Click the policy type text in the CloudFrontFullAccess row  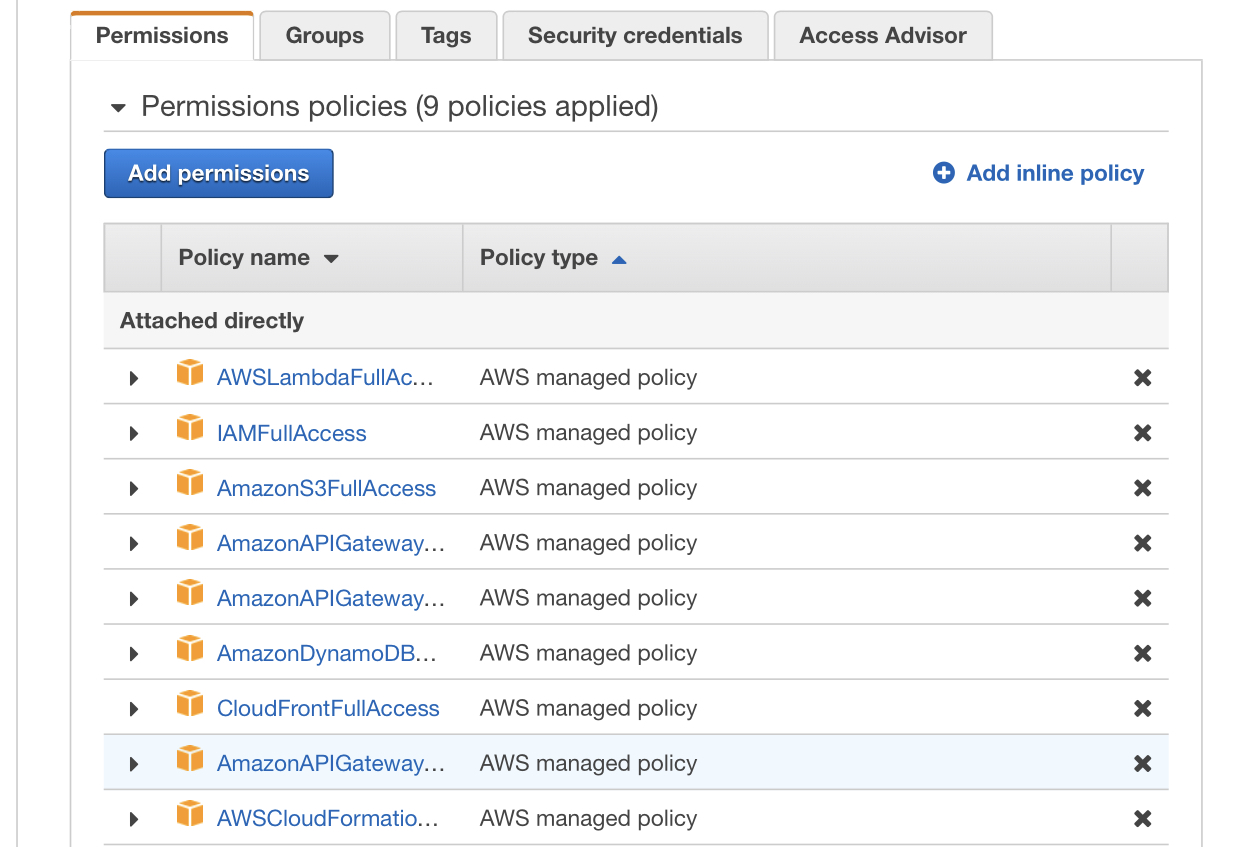point(588,708)
